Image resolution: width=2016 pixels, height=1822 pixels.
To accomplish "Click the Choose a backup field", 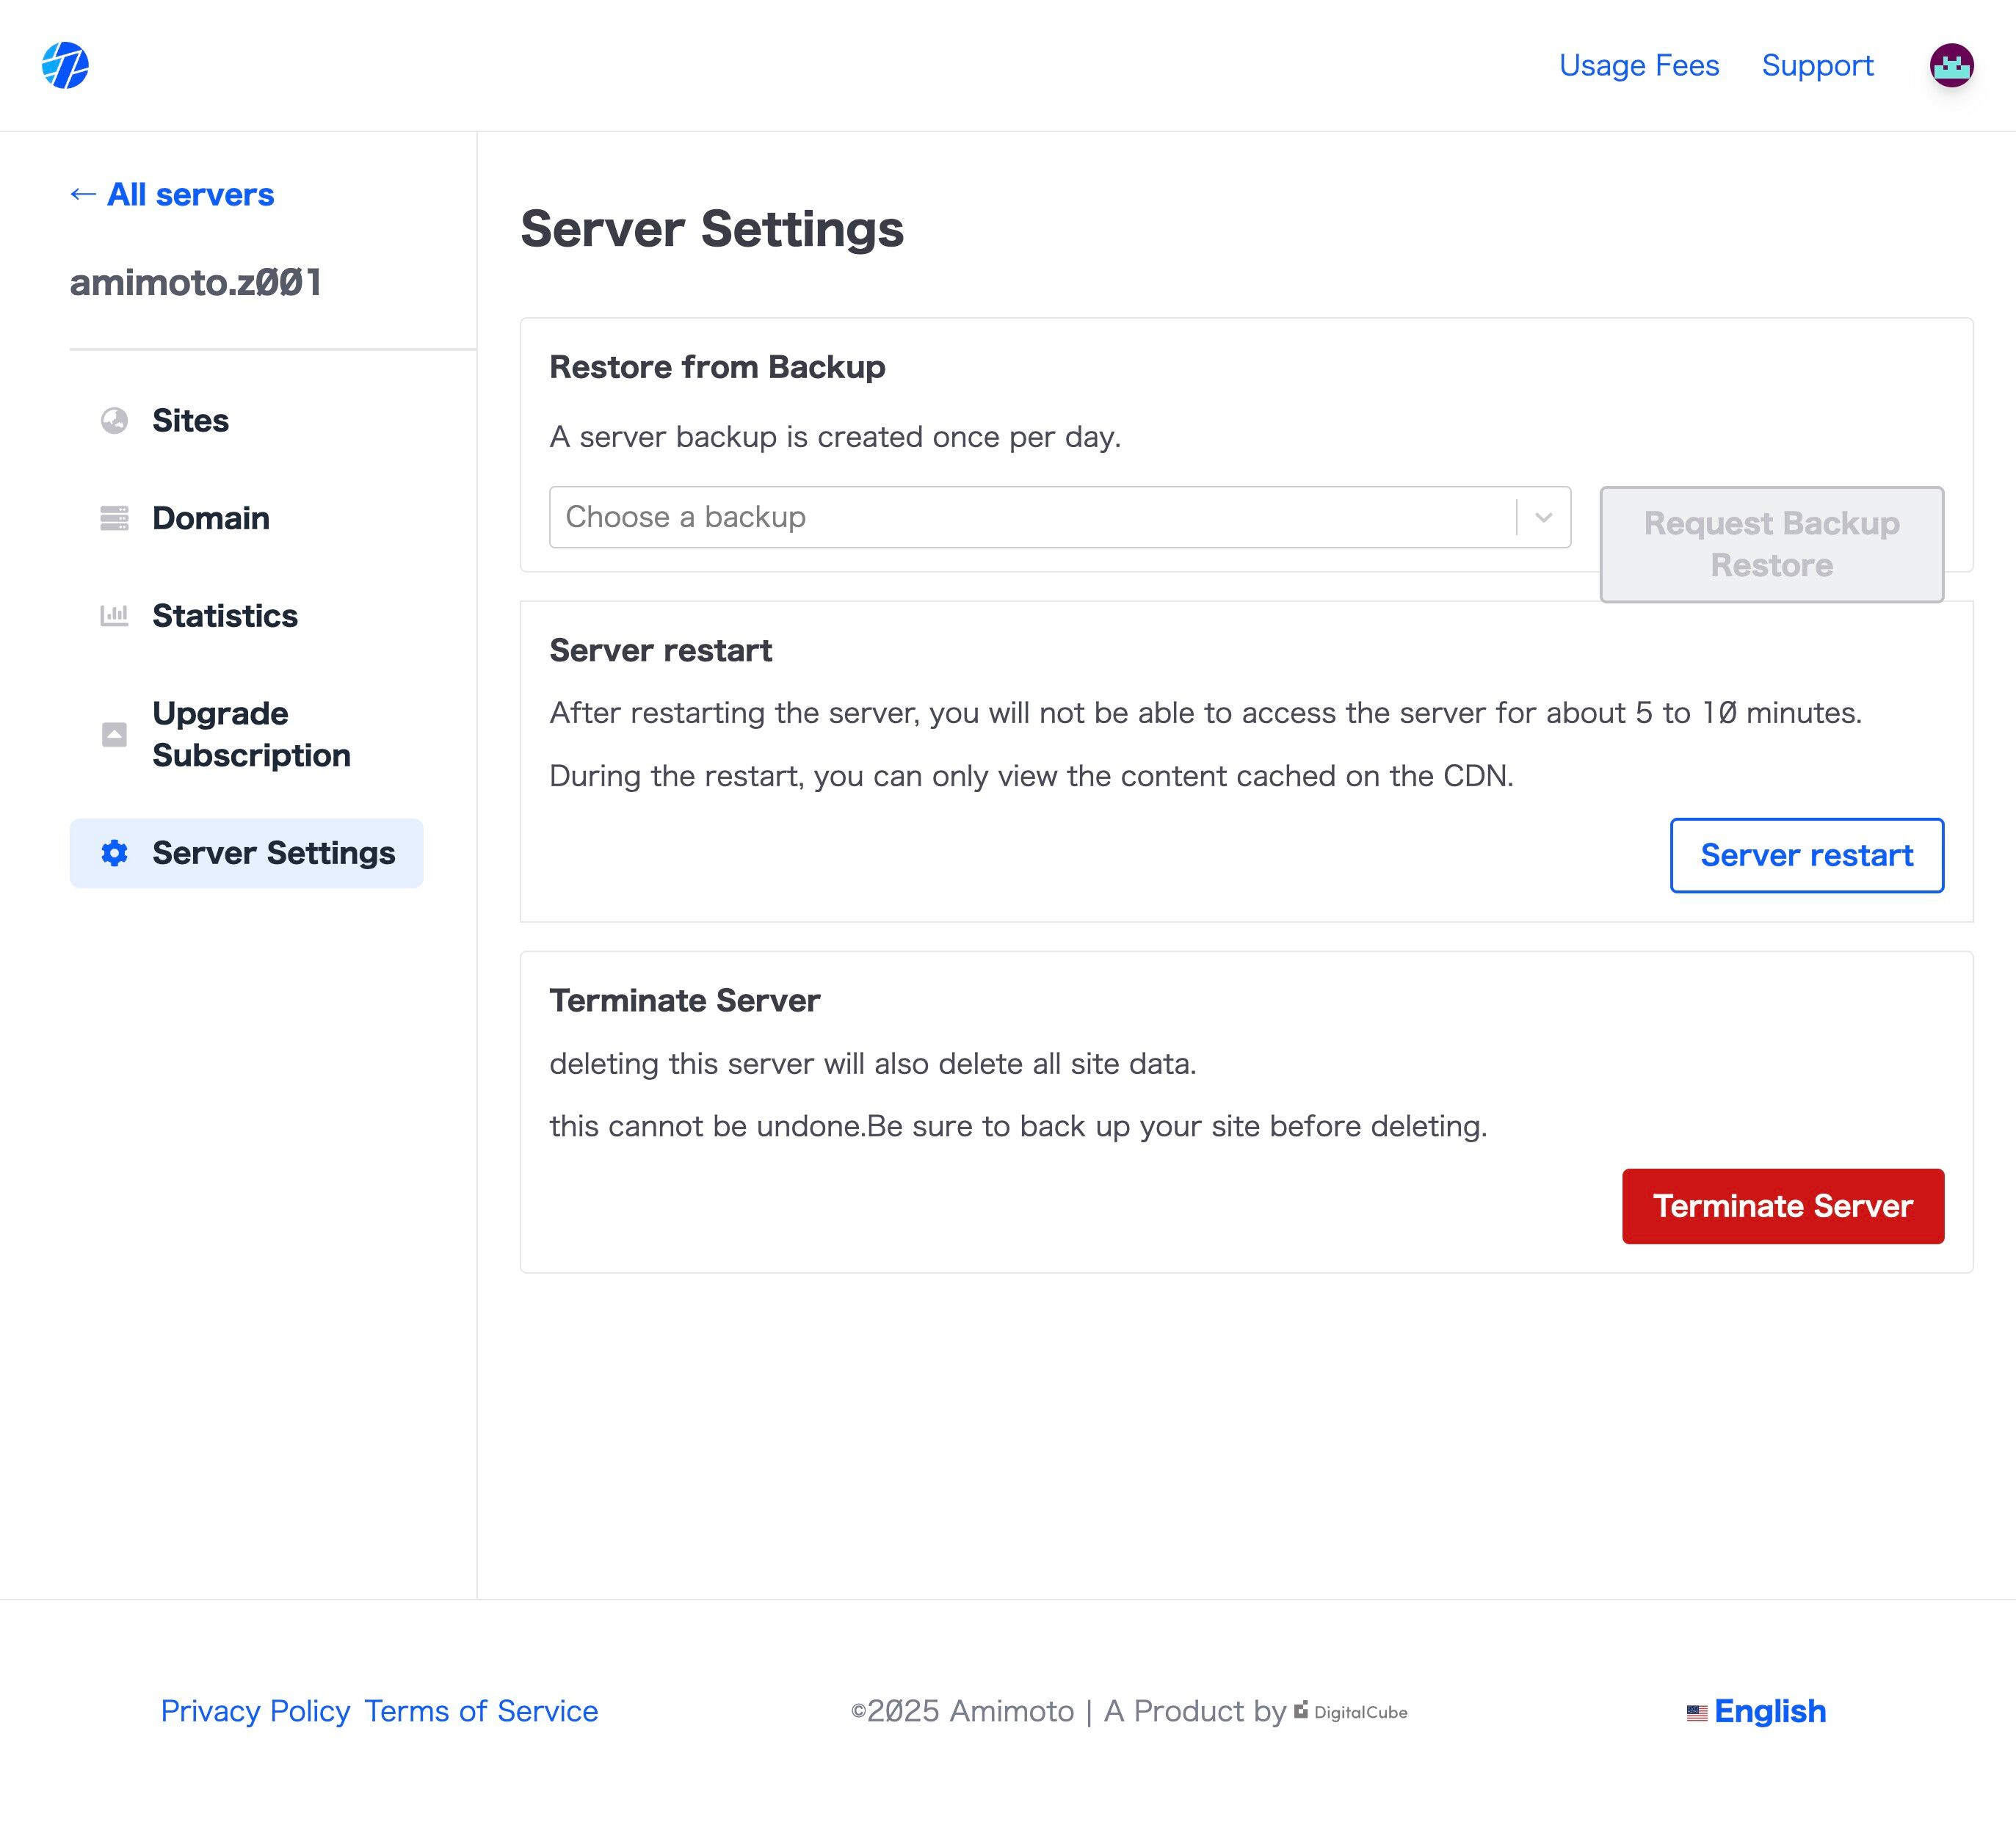I will point(1030,518).
